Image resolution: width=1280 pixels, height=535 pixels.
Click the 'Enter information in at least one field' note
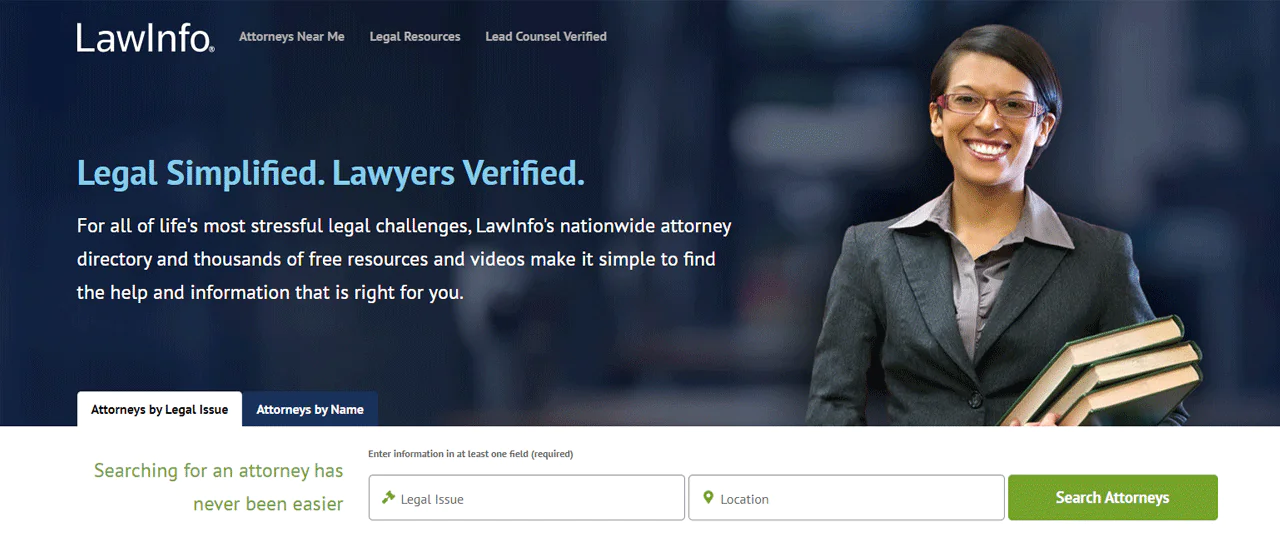[x=470, y=454]
